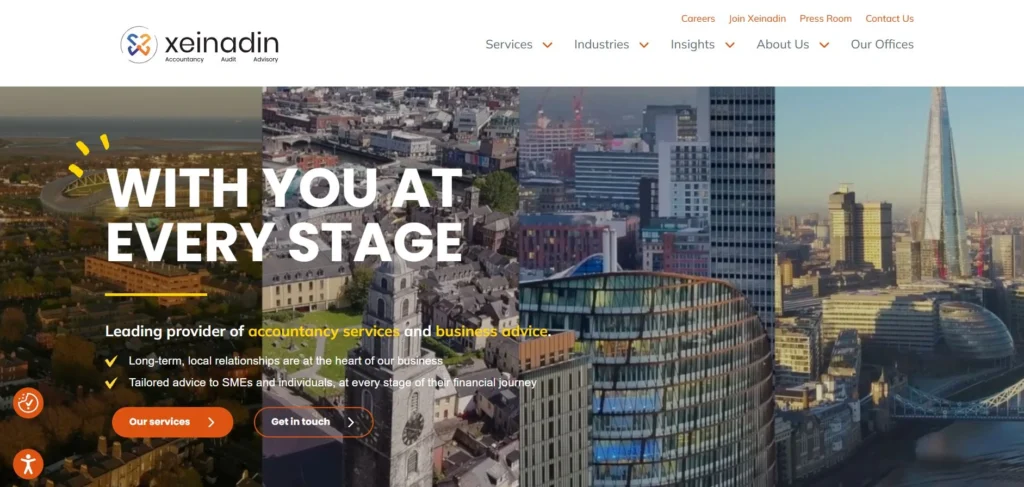
Task: Click the arrow icon in Our services button
Action: pyautogui.click(x=211, y=422)
